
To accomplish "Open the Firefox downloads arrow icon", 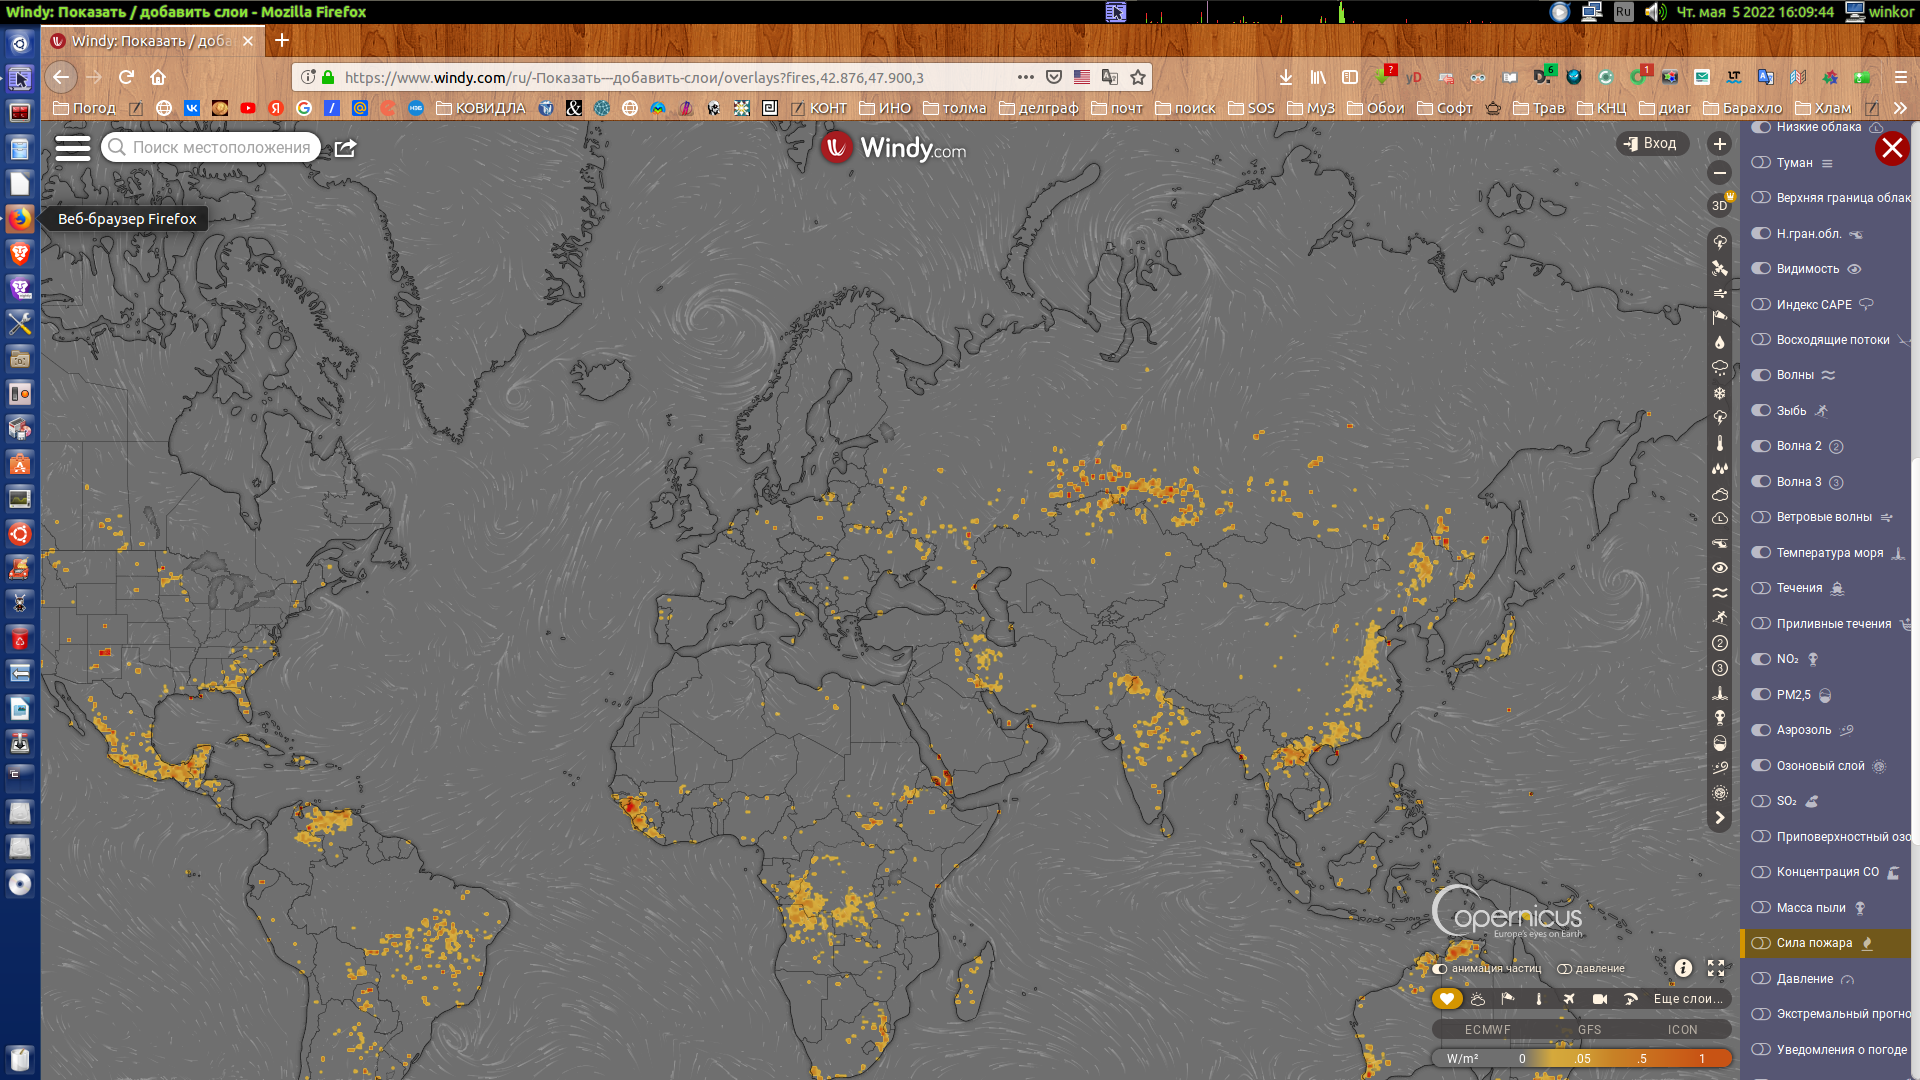I will click(1286, 77).
